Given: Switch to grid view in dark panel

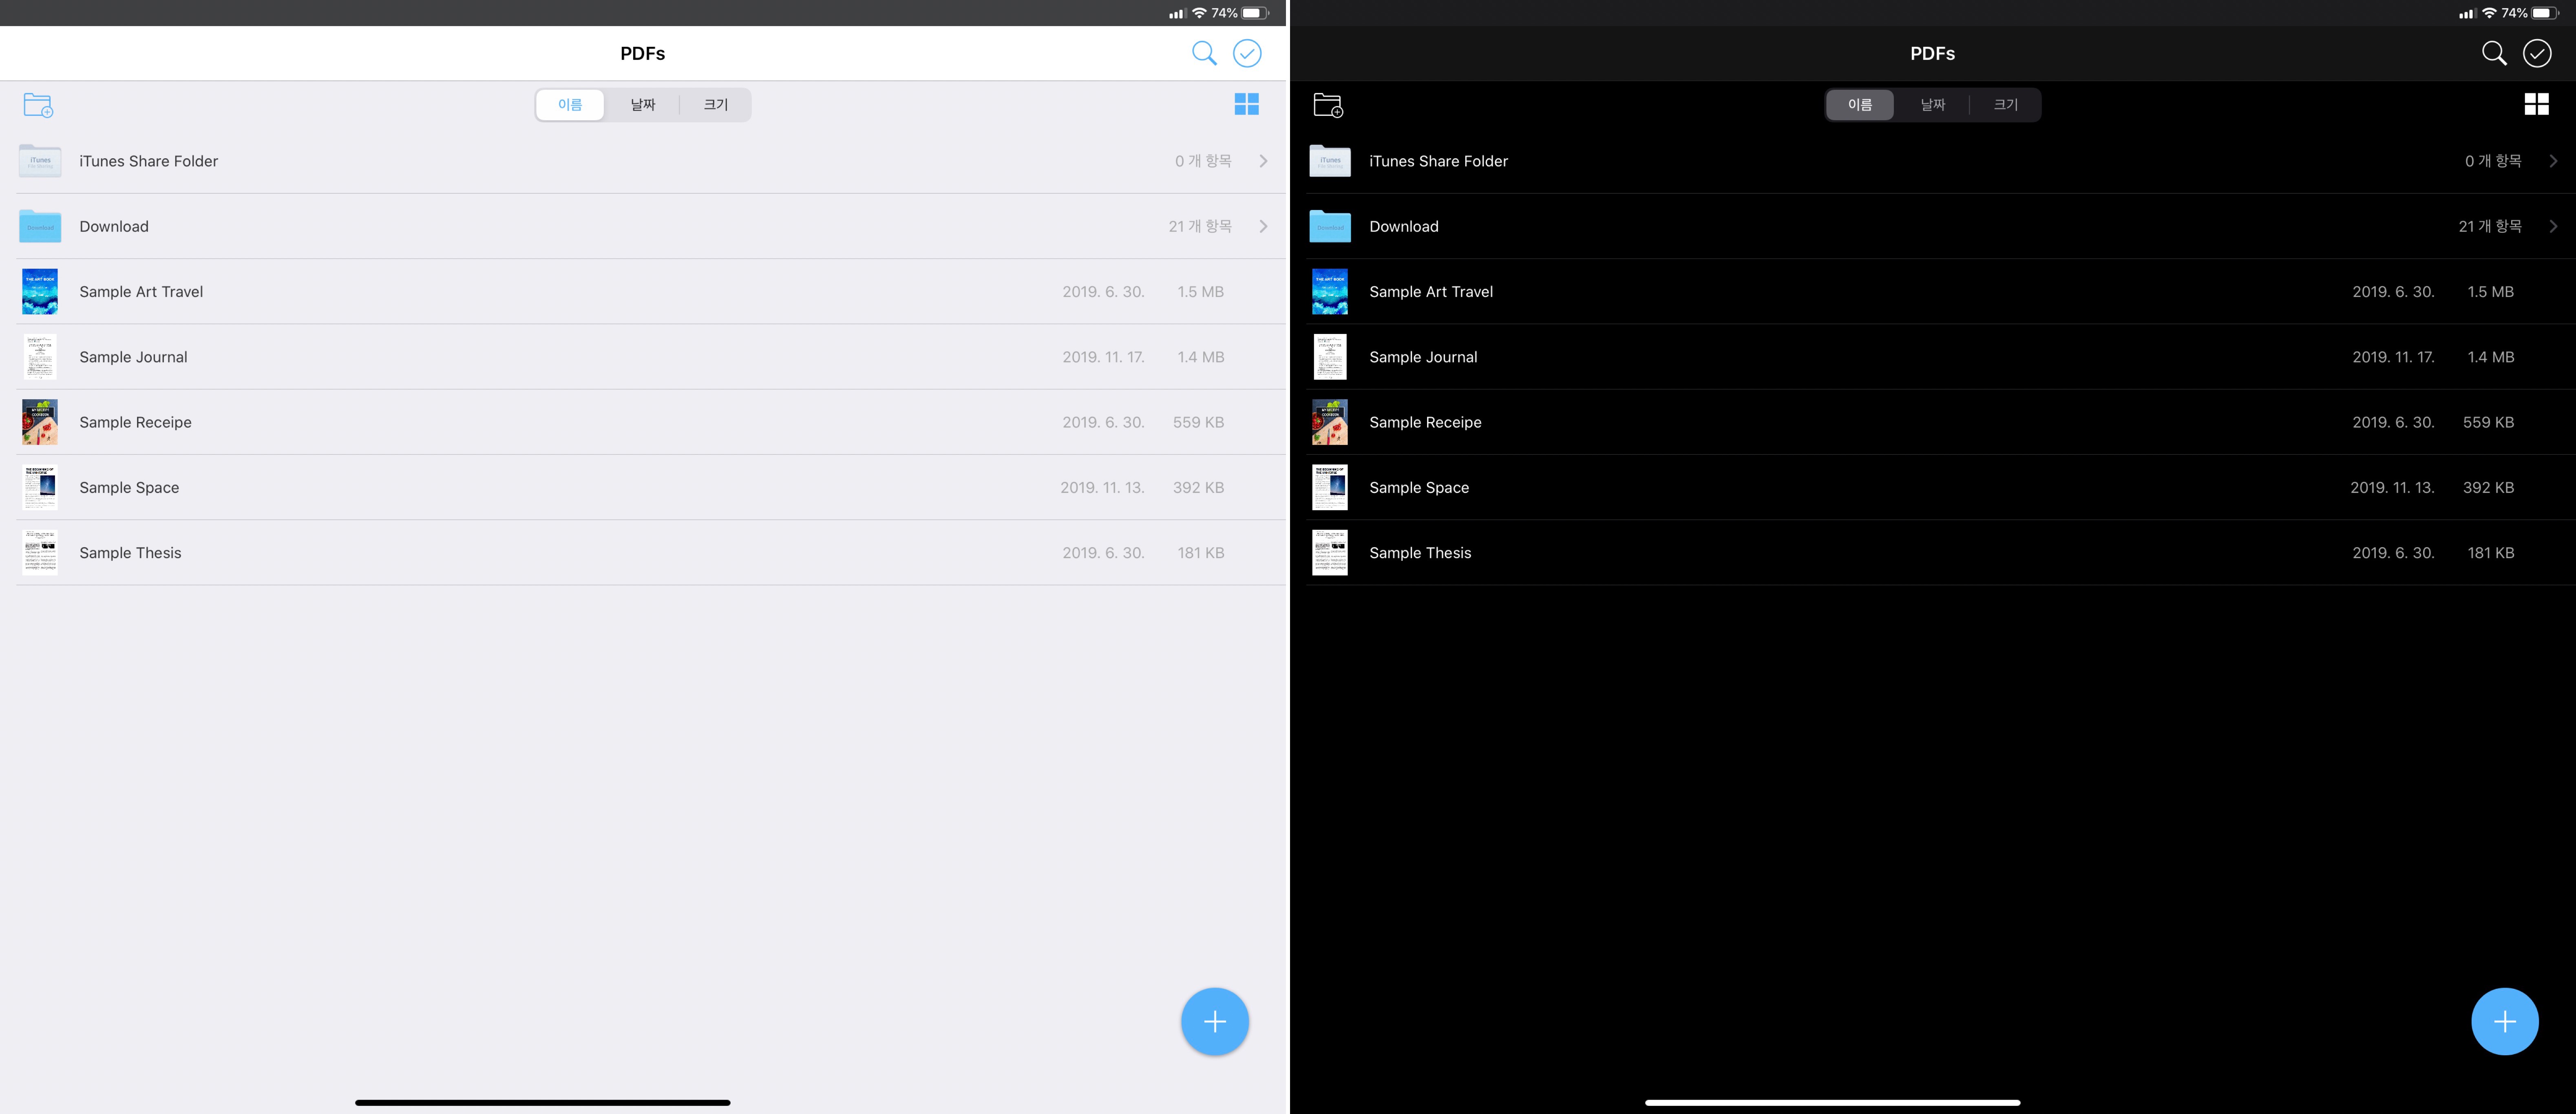Looking at the screenshot, I should 2536,104.
